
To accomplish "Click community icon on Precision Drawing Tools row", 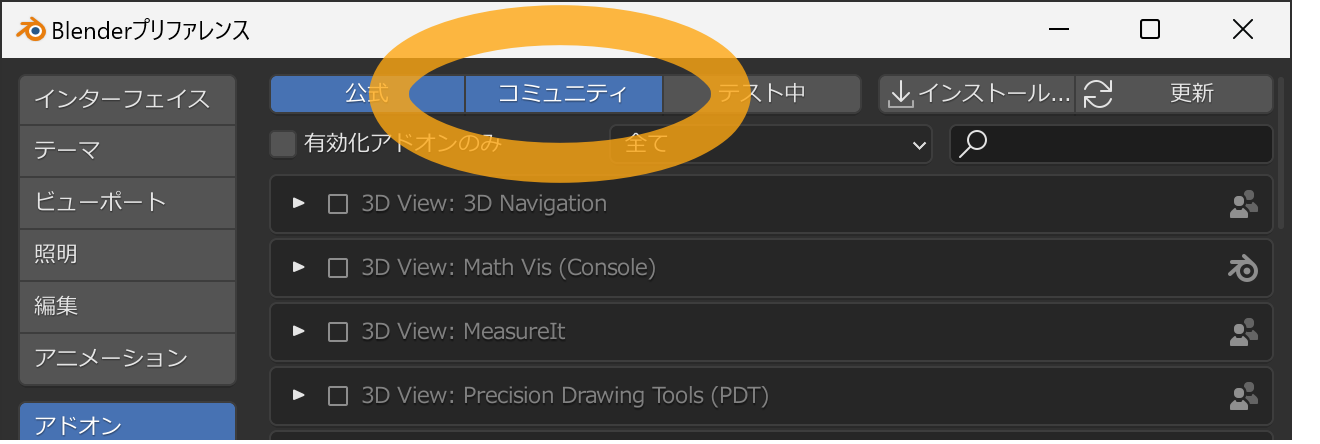I will 1243,396.
